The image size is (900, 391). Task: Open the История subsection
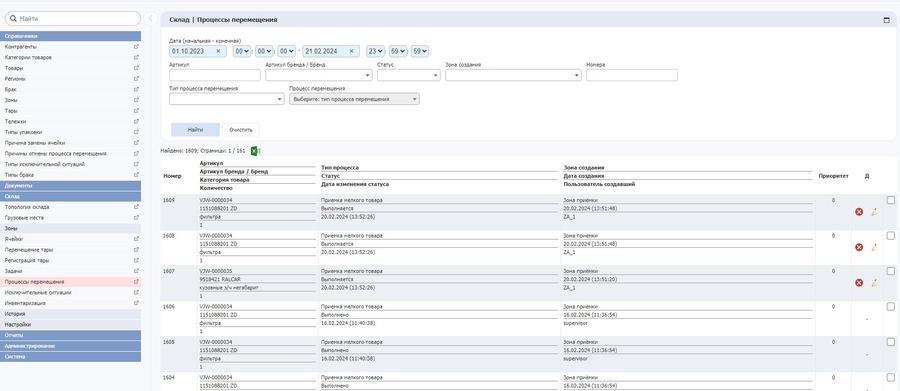click(71, 314)
